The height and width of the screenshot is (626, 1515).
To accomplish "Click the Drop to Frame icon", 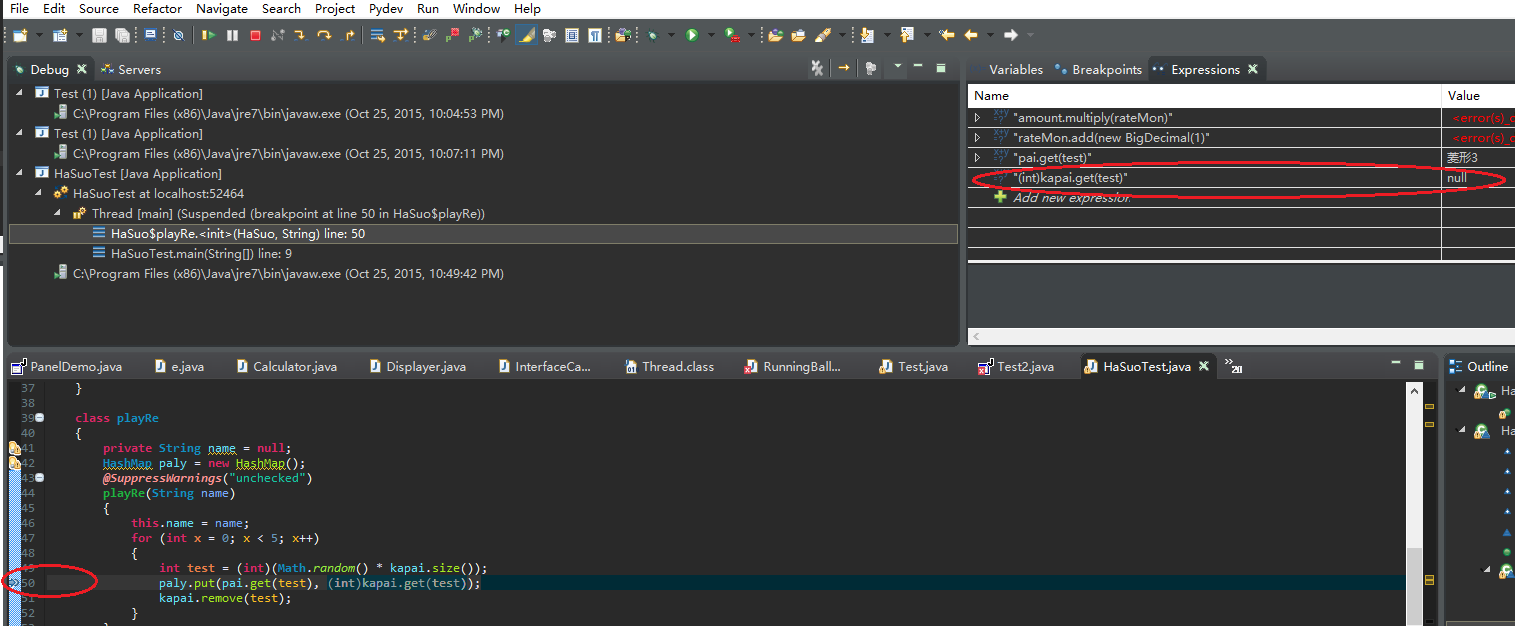I will [x=377, y=35].
